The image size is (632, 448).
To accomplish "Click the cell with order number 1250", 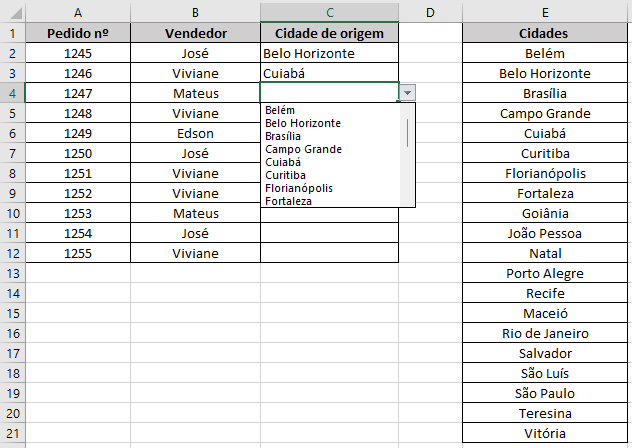I will click(x=77, y=153).
